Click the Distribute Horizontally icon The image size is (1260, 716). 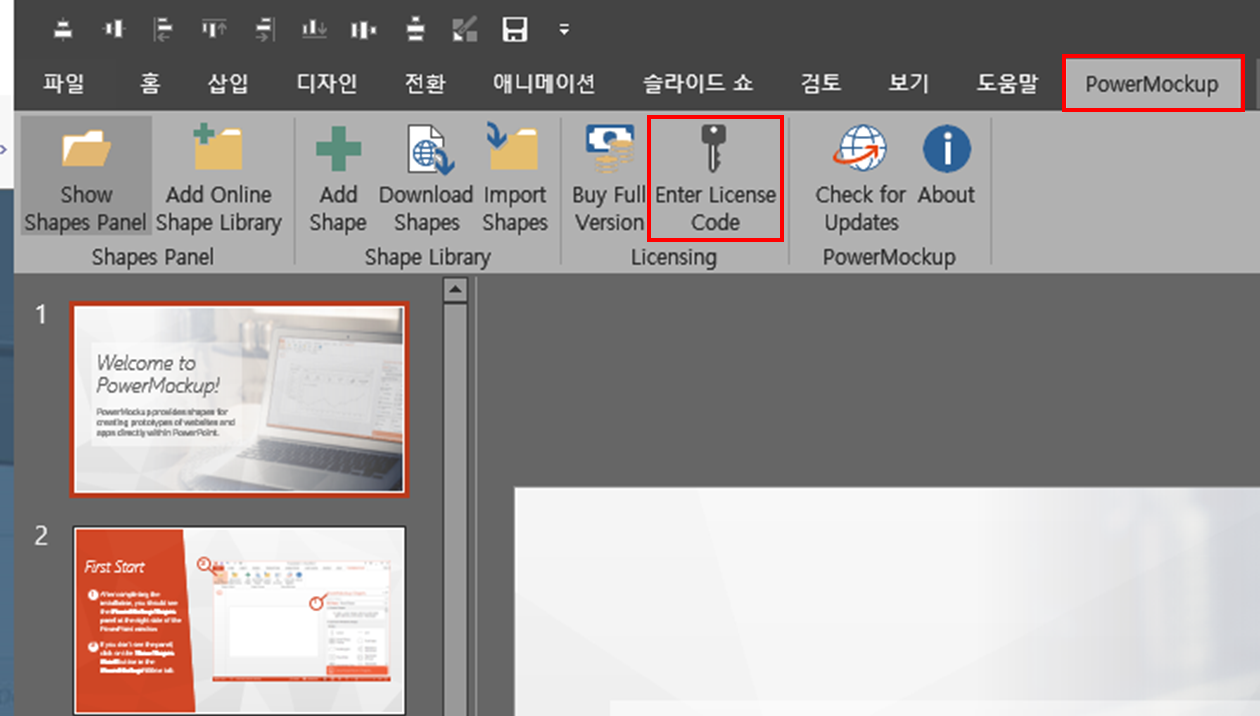click(x=364, y=30)
